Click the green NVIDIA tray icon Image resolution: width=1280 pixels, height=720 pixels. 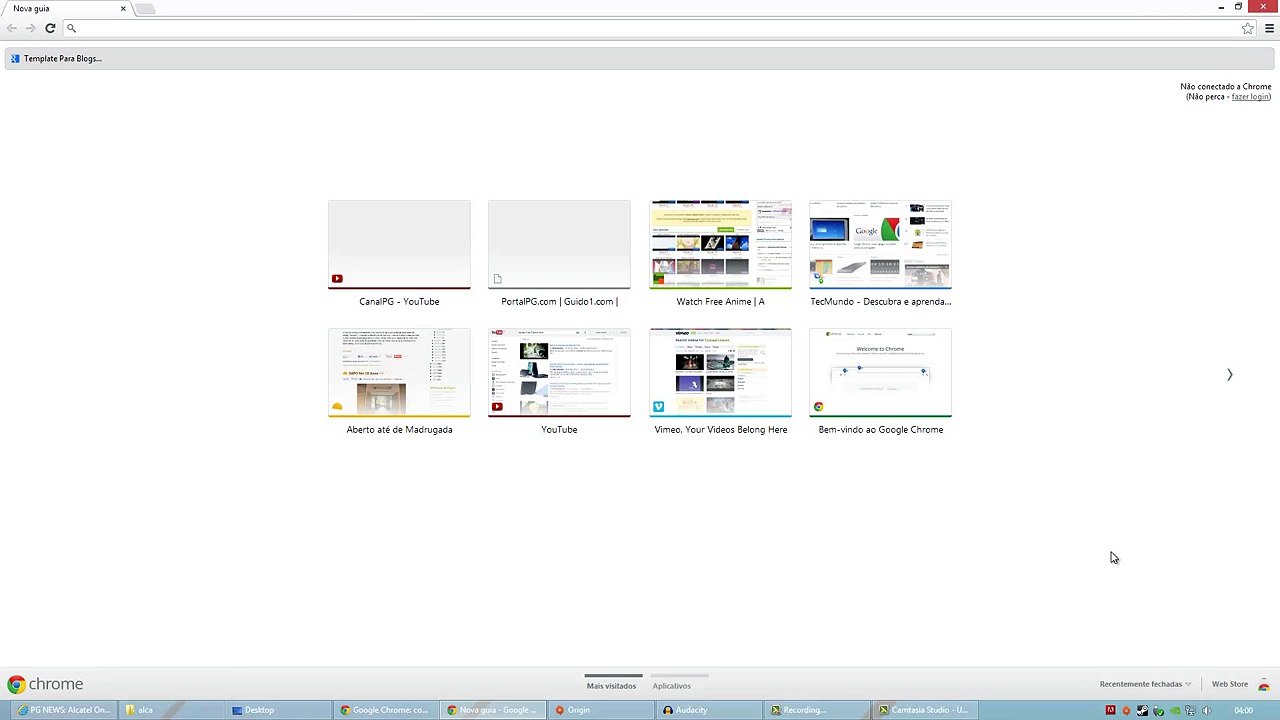coord(1174,710)
